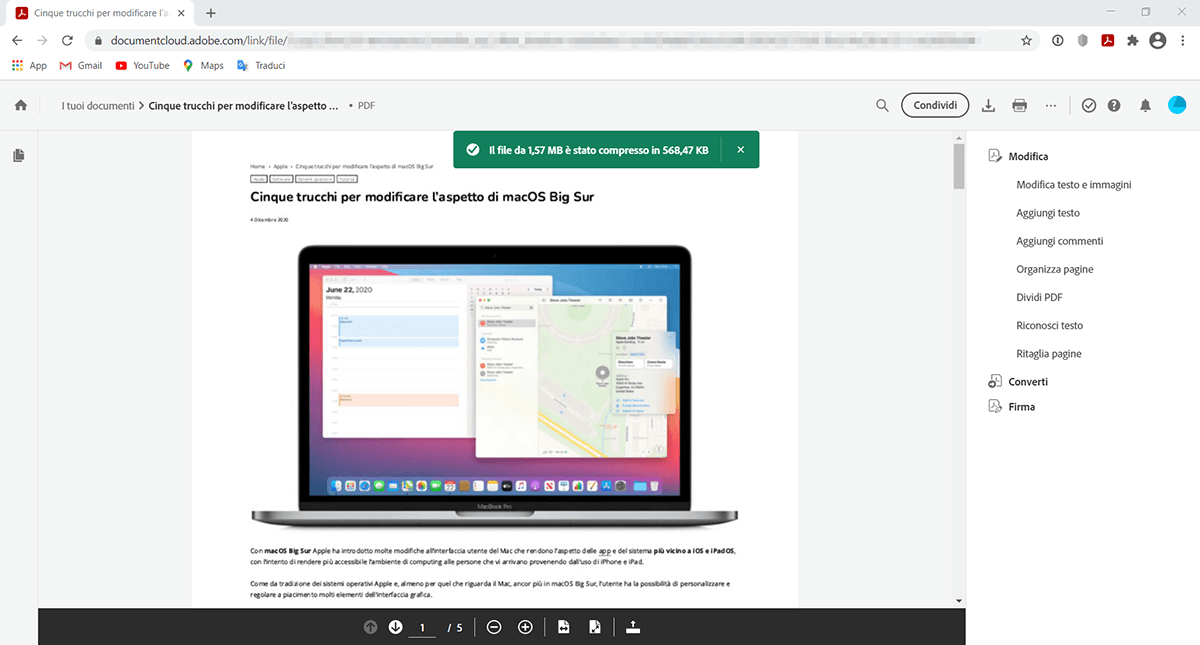
Task: Open Dividi PDF tool
Action: point(1039,297)
